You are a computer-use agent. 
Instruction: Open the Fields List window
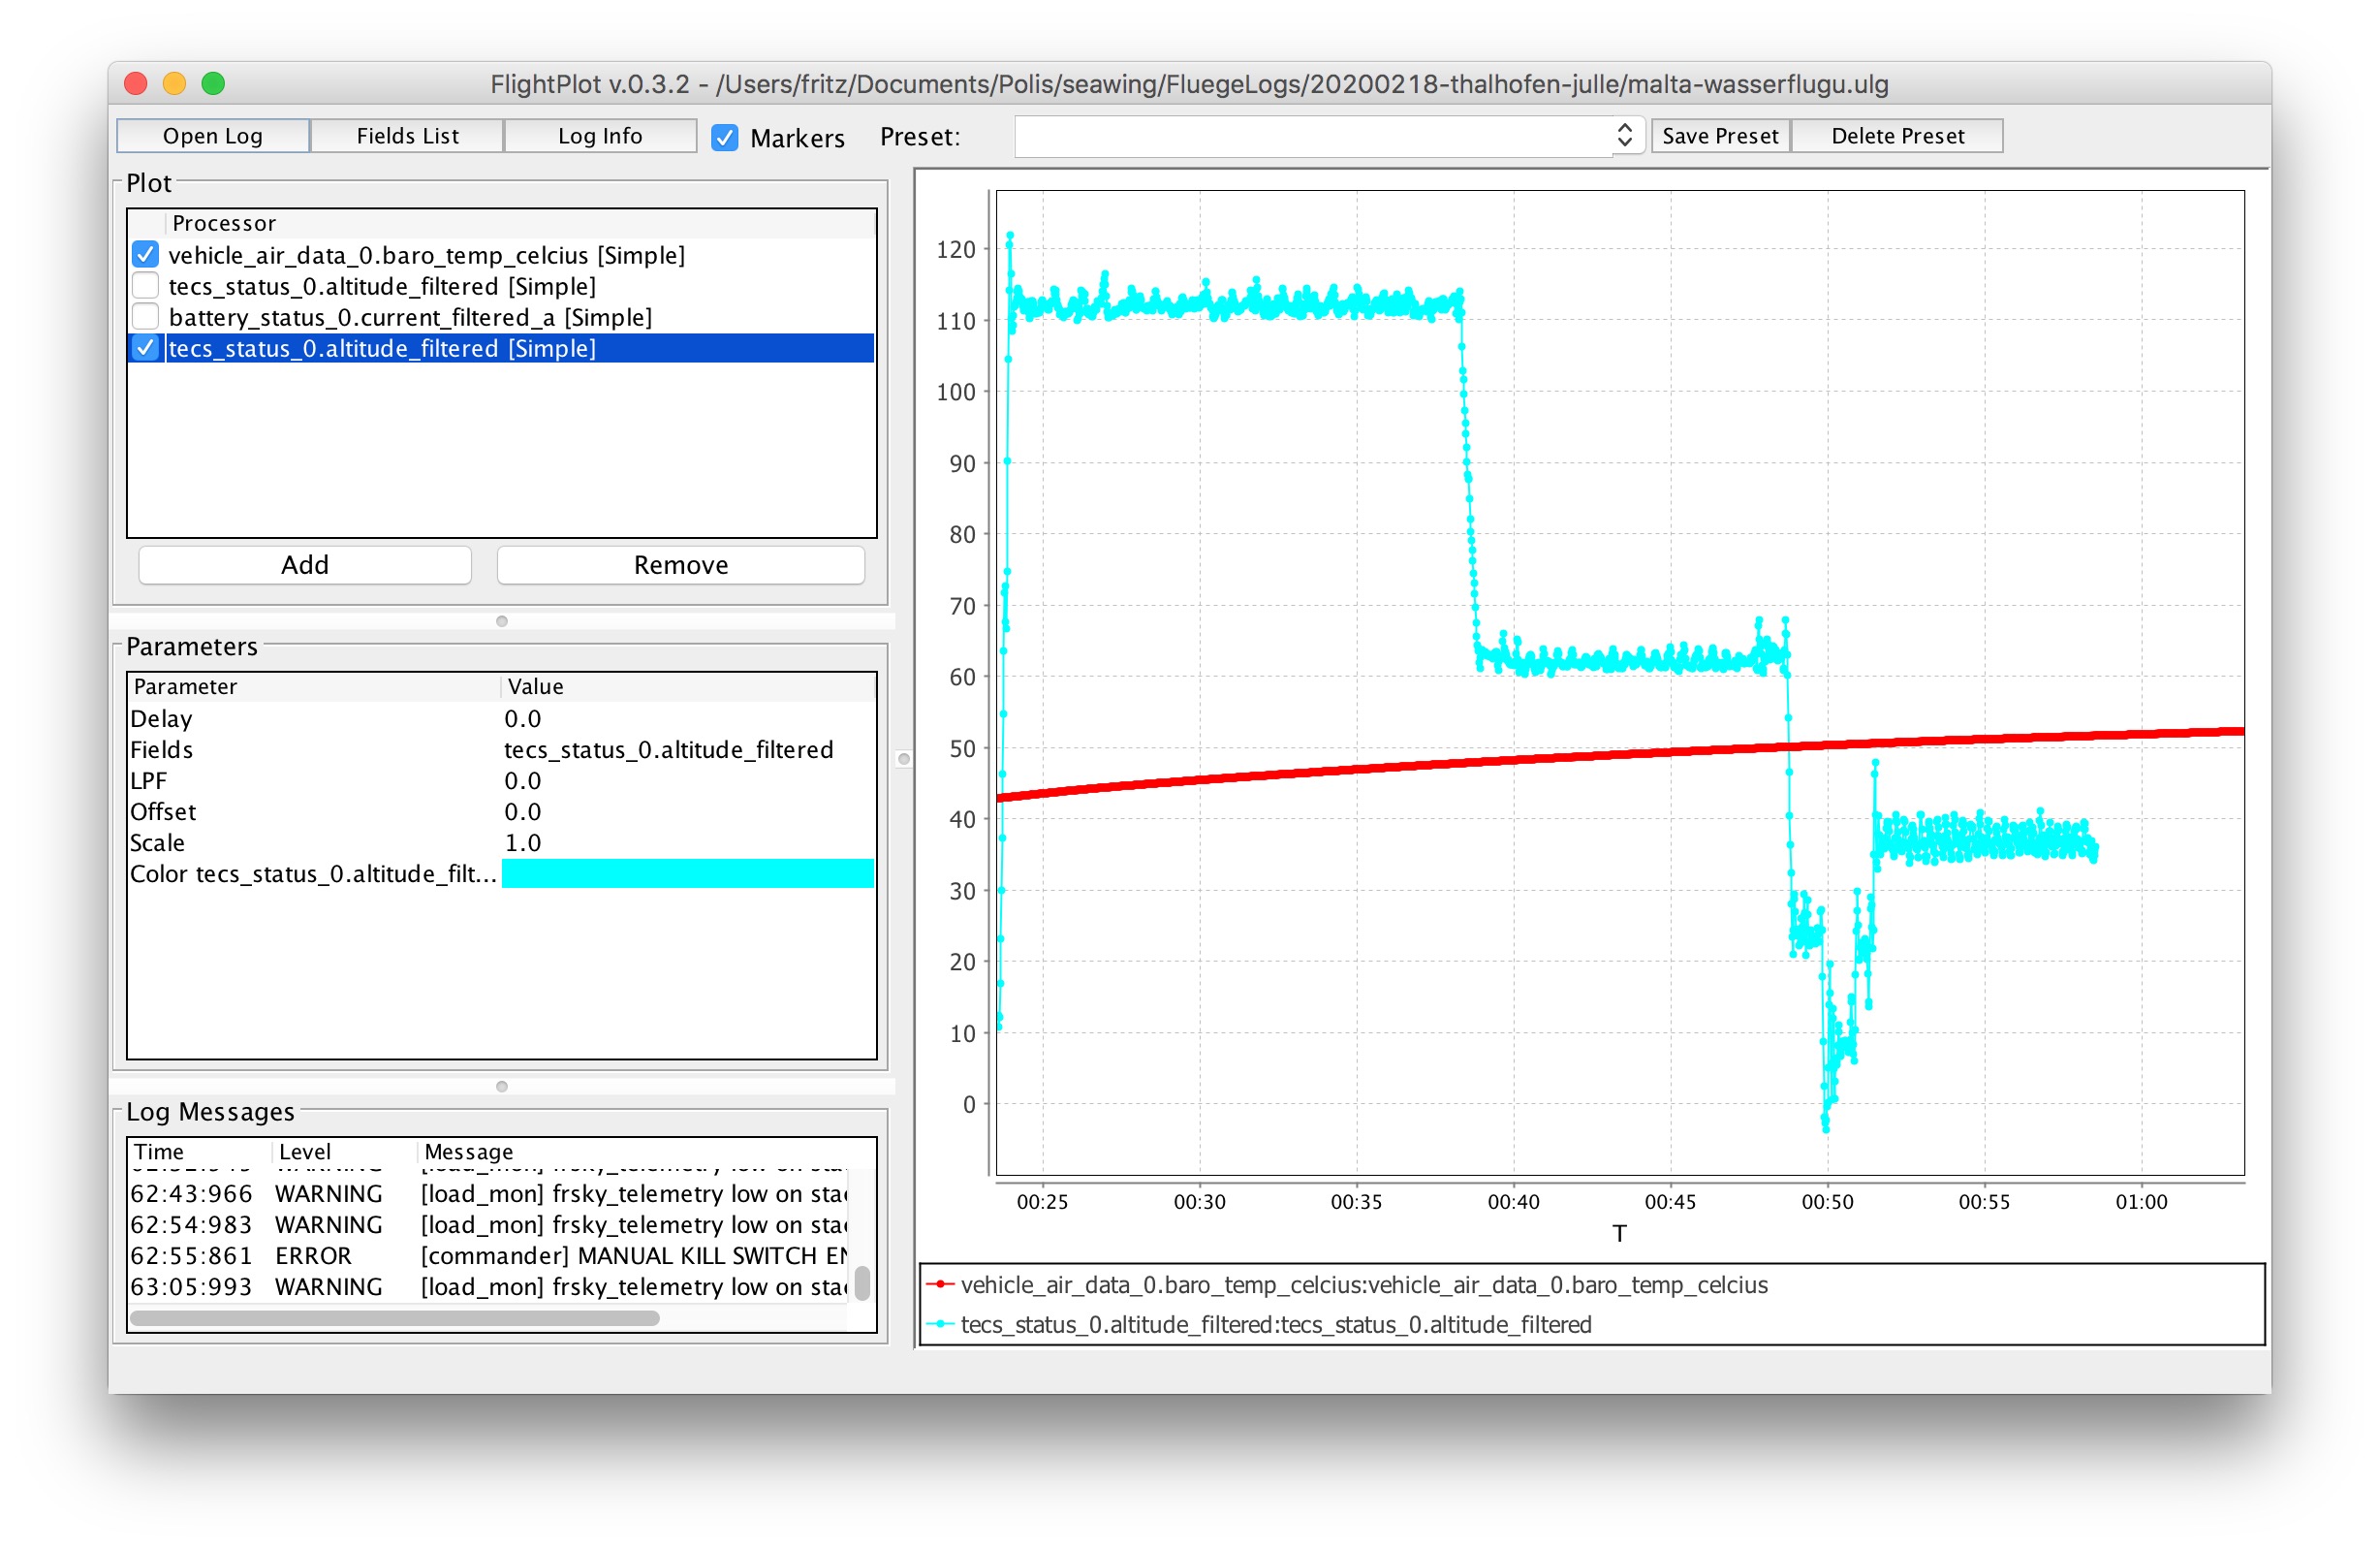coord(407,136)
